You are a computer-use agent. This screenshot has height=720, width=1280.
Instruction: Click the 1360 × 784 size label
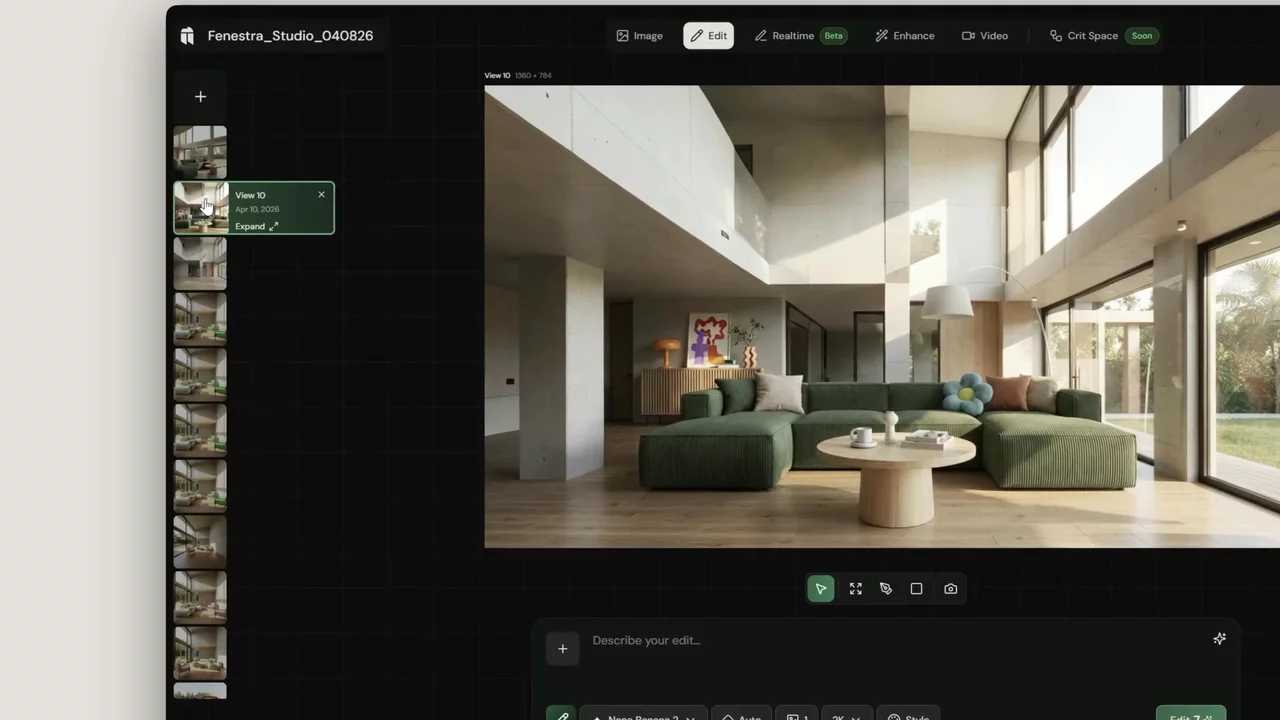tap(533, 75)
